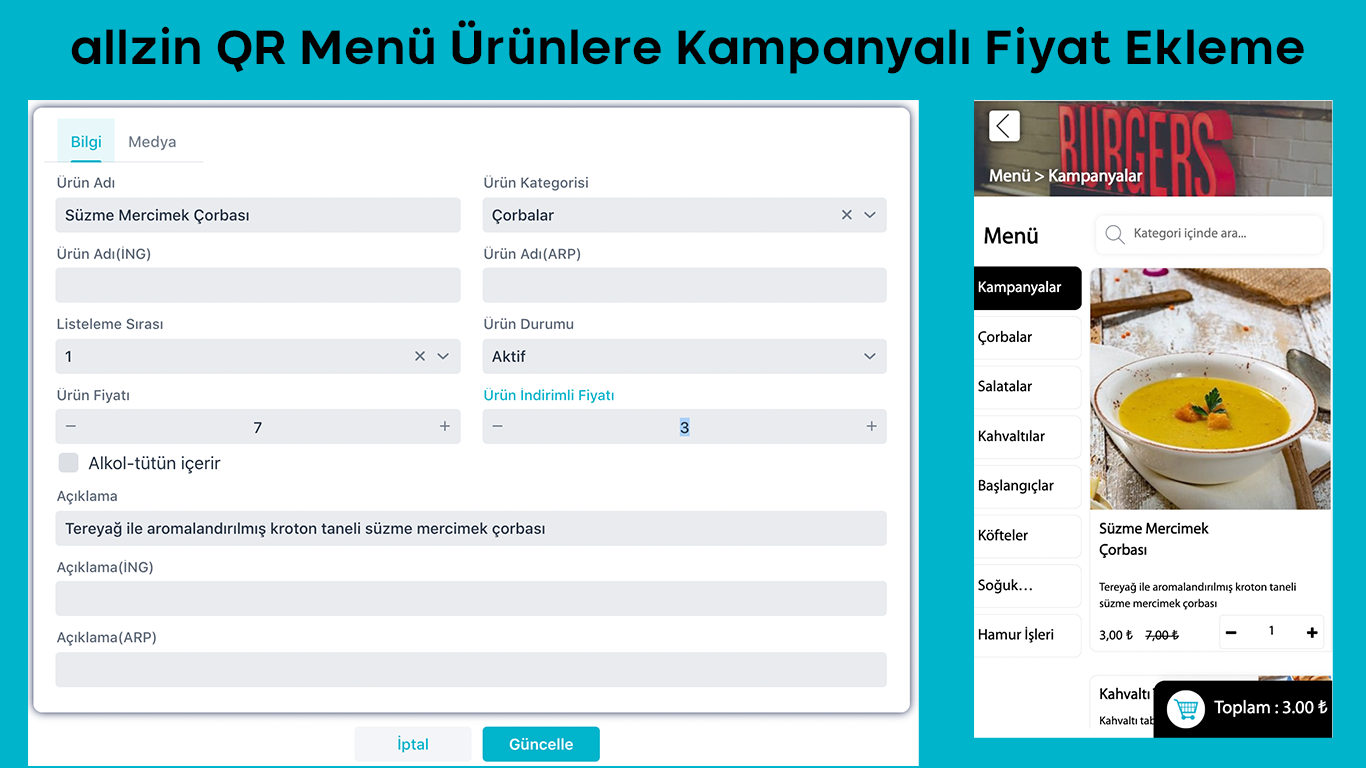Switch to the Bilgi tab
The width and height of the screenshot is (1366, 768).
click(x=86, y=141)
